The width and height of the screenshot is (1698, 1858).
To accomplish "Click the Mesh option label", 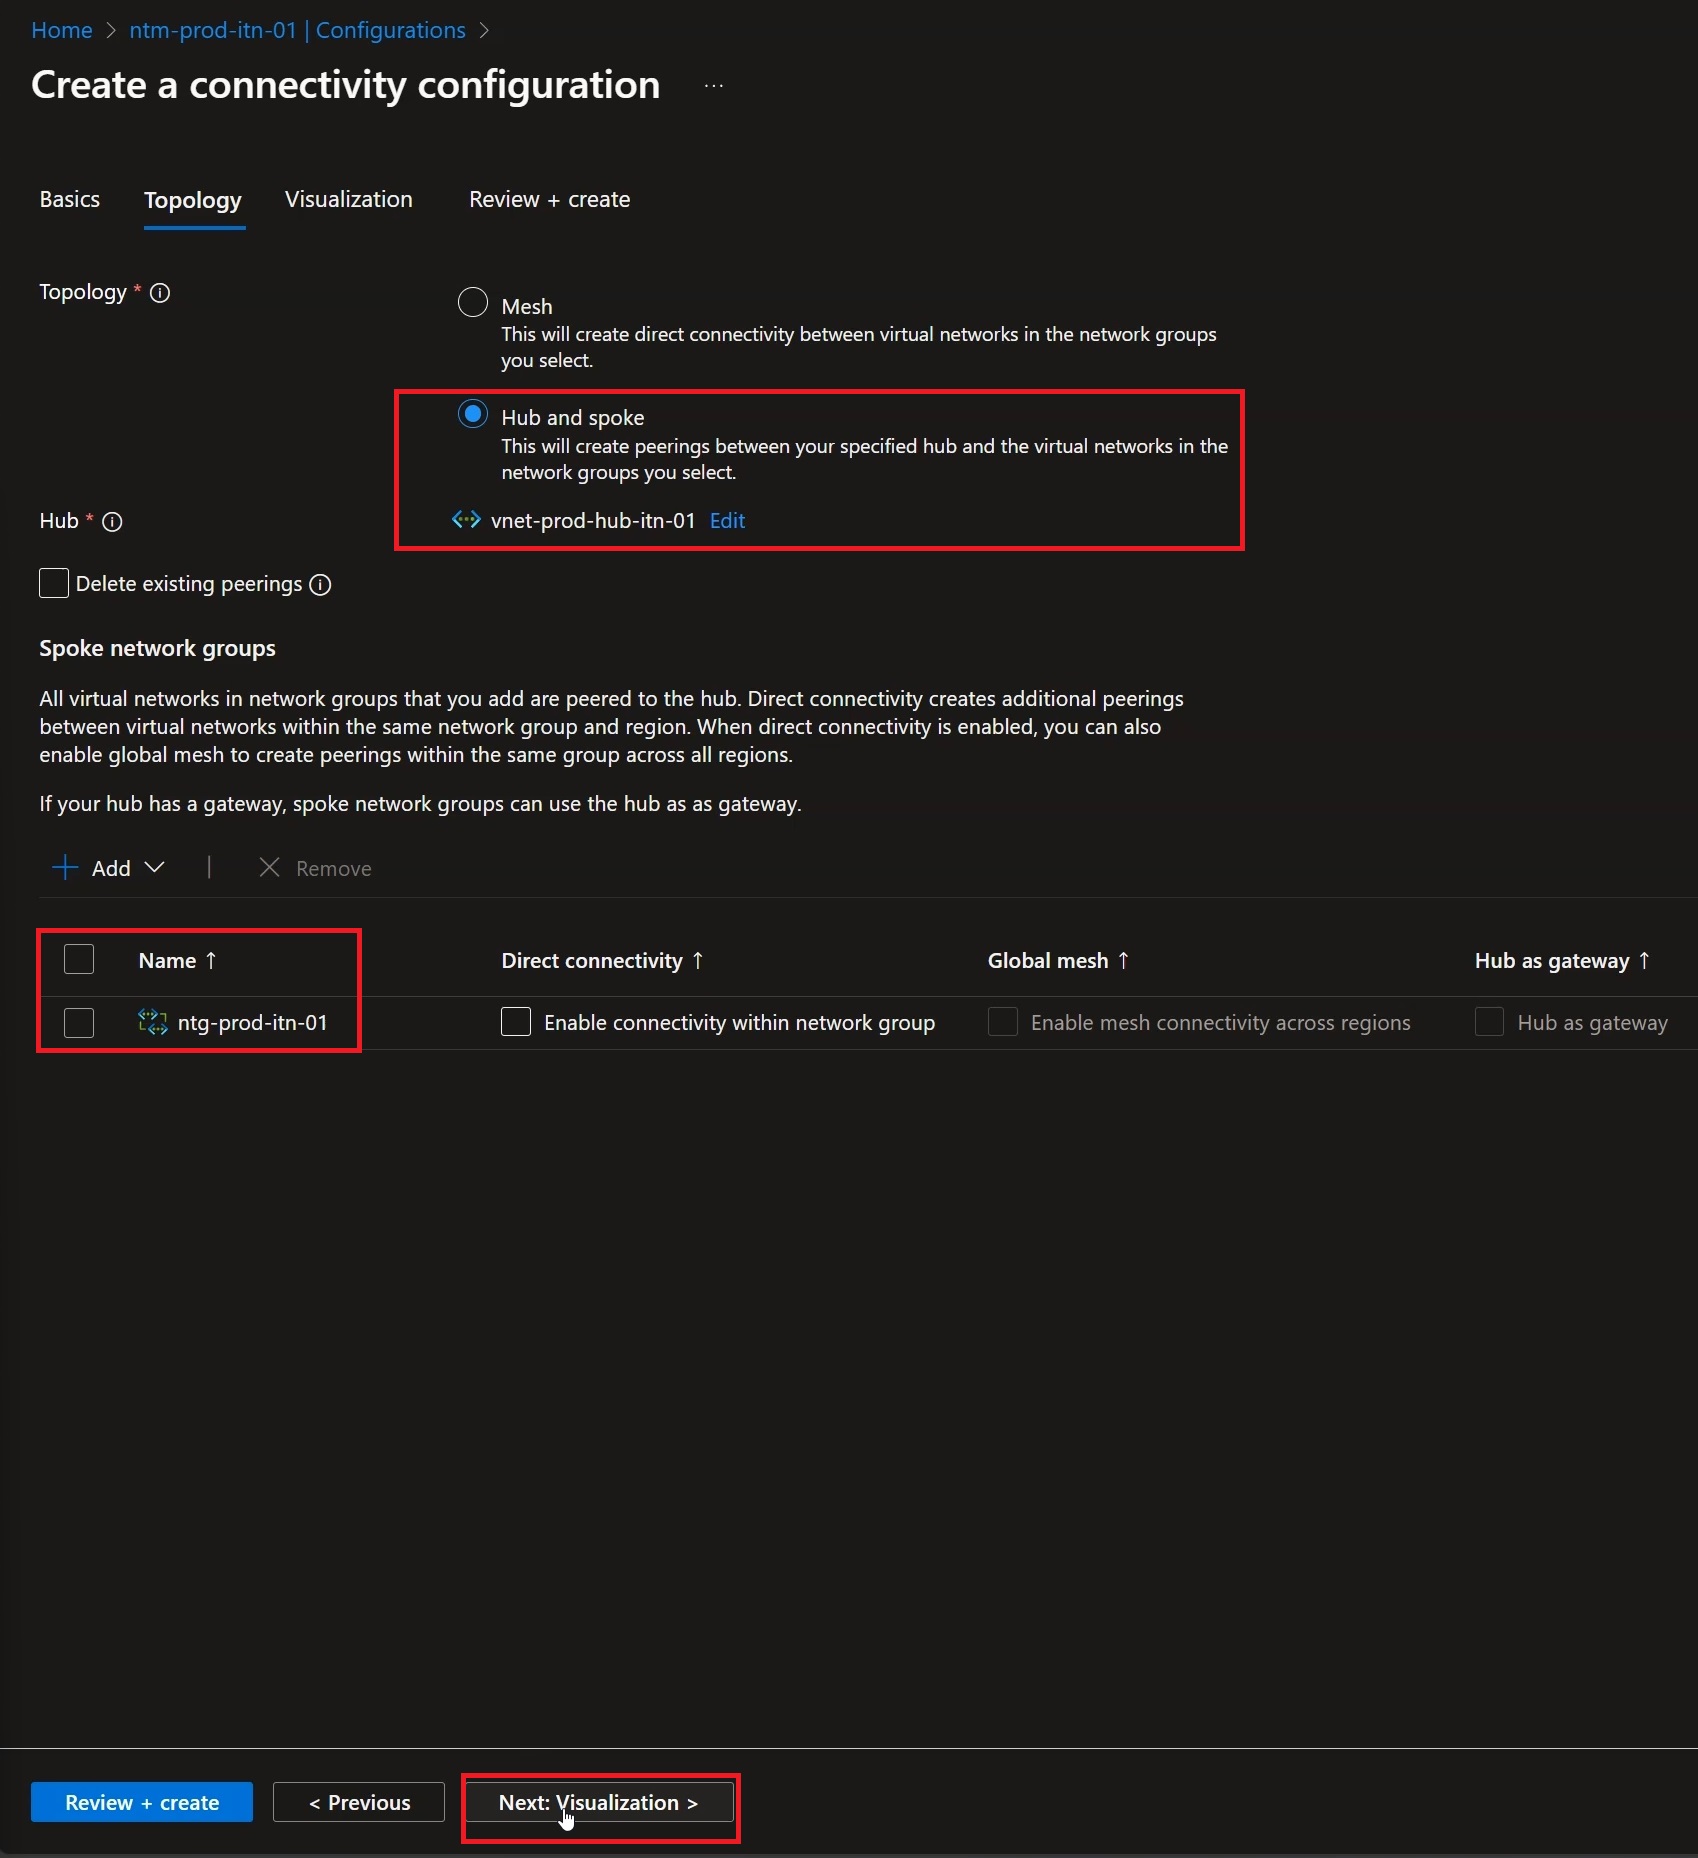I will (x=527, y=306).
